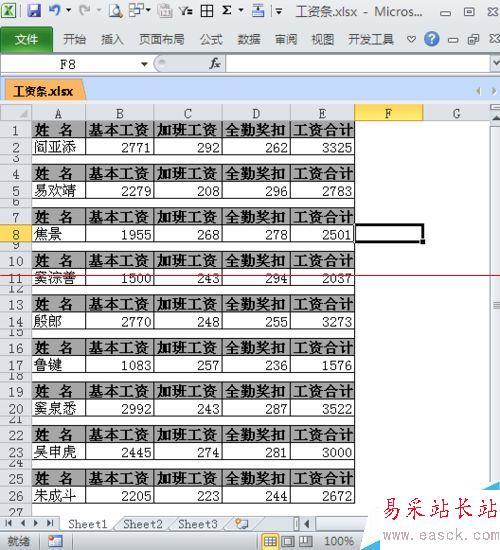Expand the formula bar chevron

click(x=495, y=63)
